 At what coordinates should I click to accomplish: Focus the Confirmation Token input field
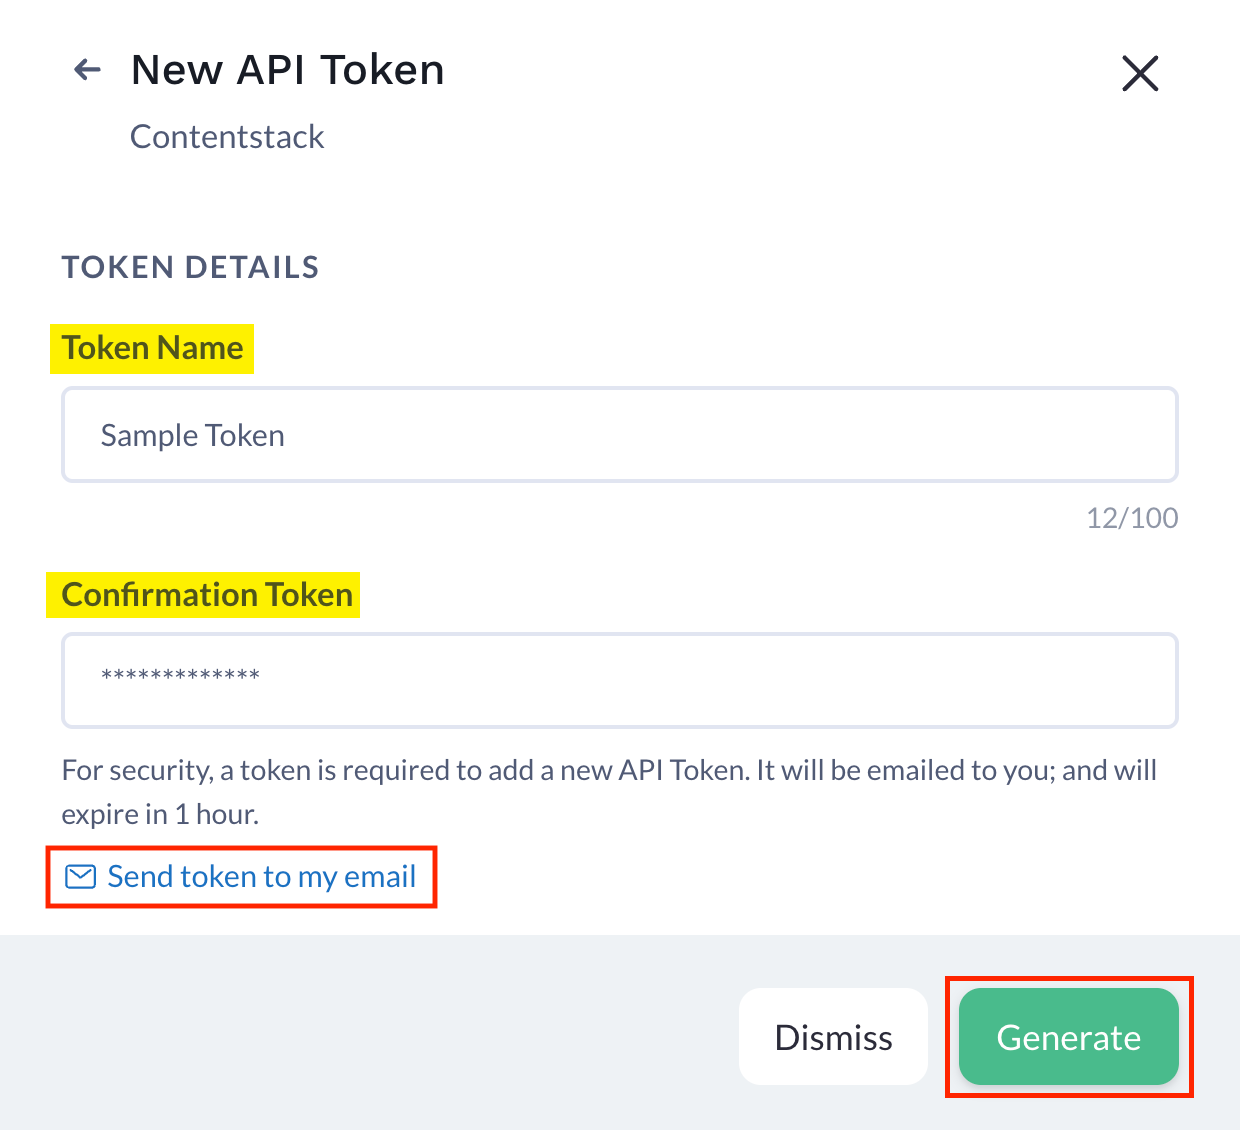(x=620, y=680)
